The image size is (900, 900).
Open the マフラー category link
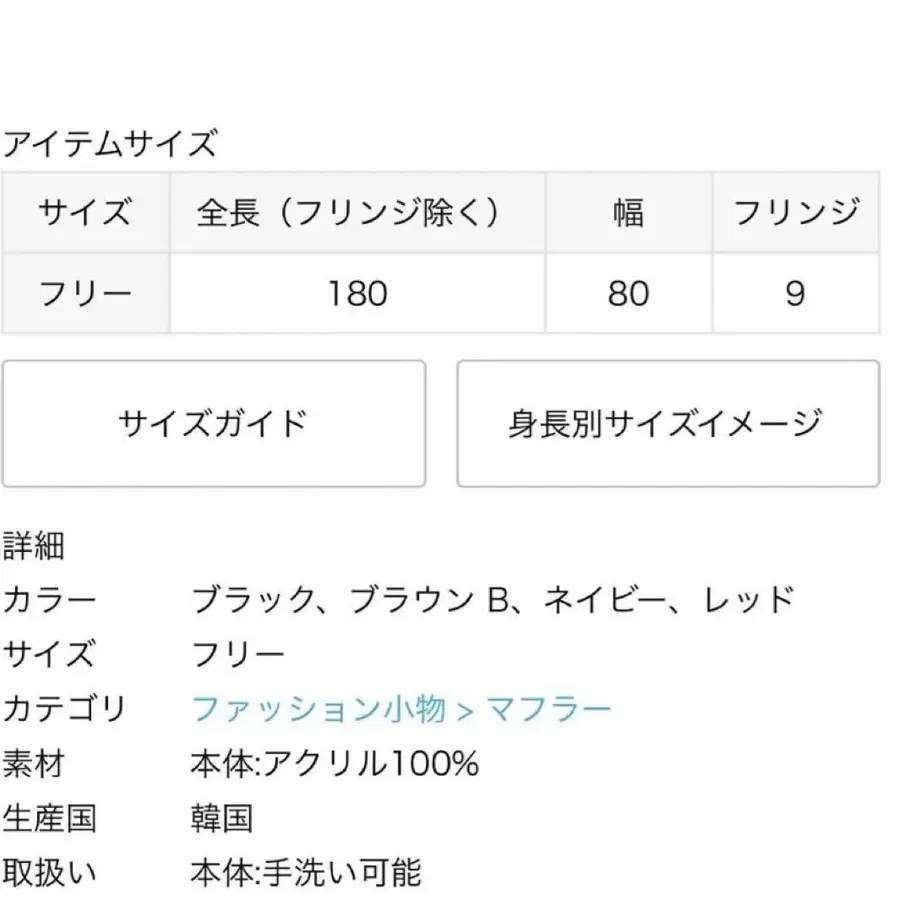pyautogui.click(x=548, y=710)
